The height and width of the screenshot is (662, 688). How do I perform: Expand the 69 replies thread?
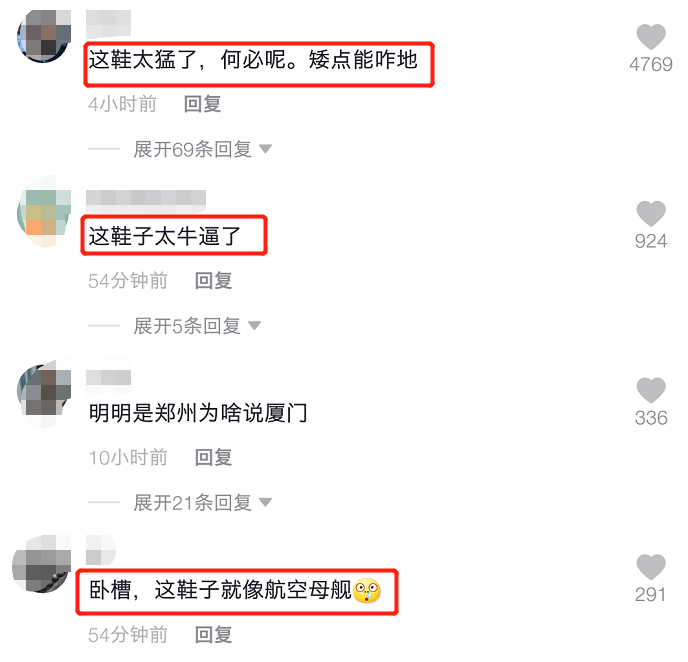(202, 149)
